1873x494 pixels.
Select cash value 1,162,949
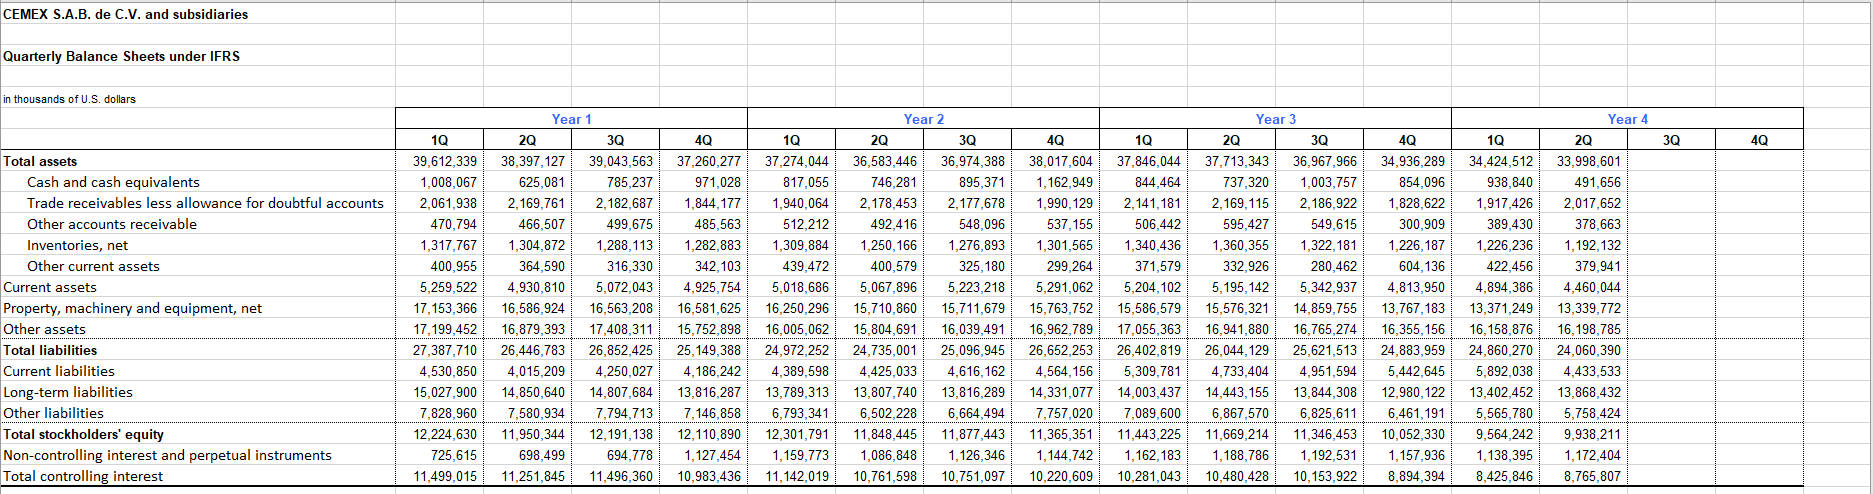tap(1064, 182)
